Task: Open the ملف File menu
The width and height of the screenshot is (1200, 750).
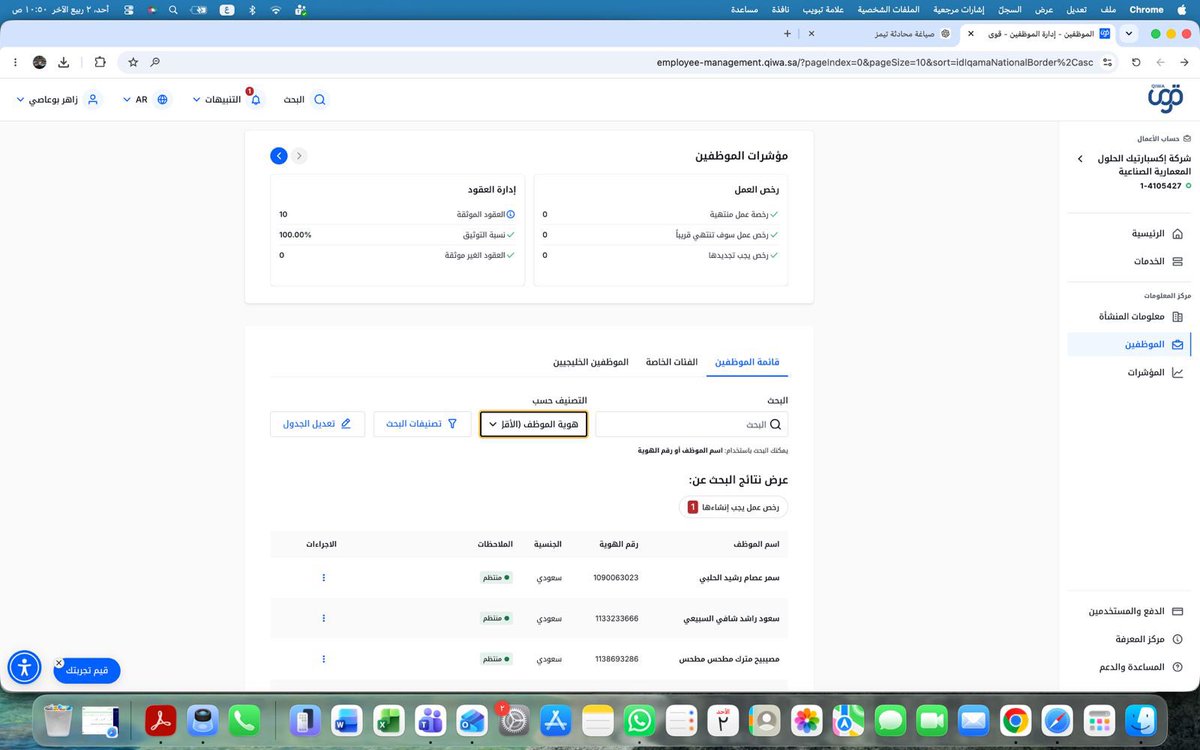Action: point(1107,9)
